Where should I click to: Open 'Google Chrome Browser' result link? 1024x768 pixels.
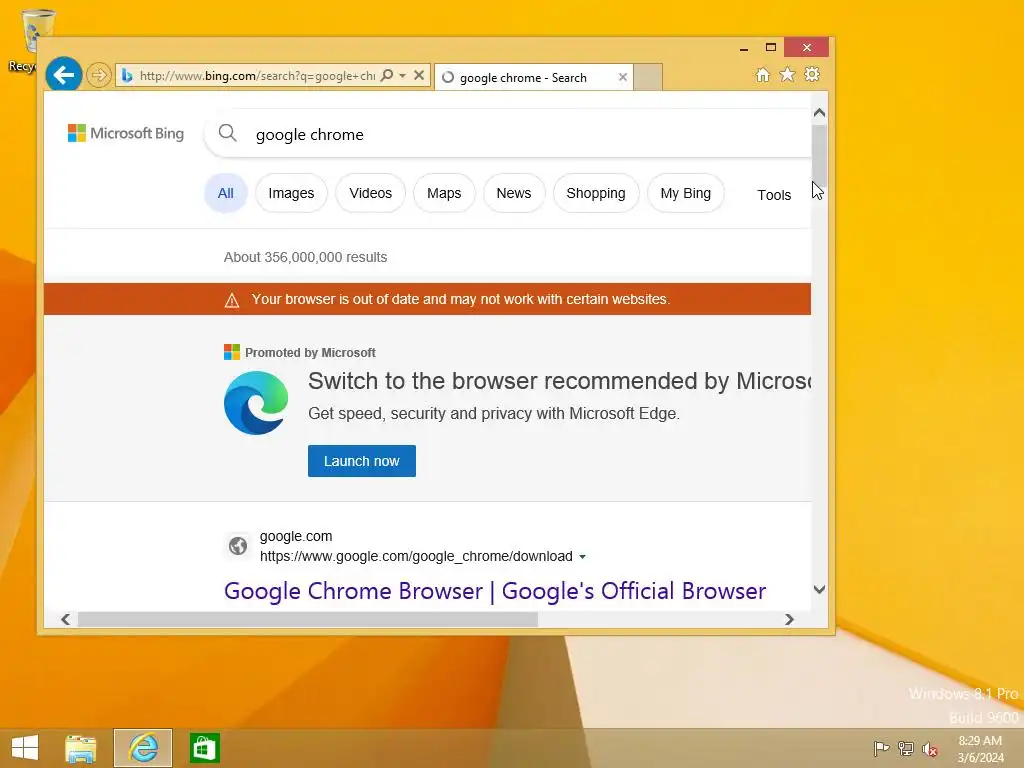(495, 591)
